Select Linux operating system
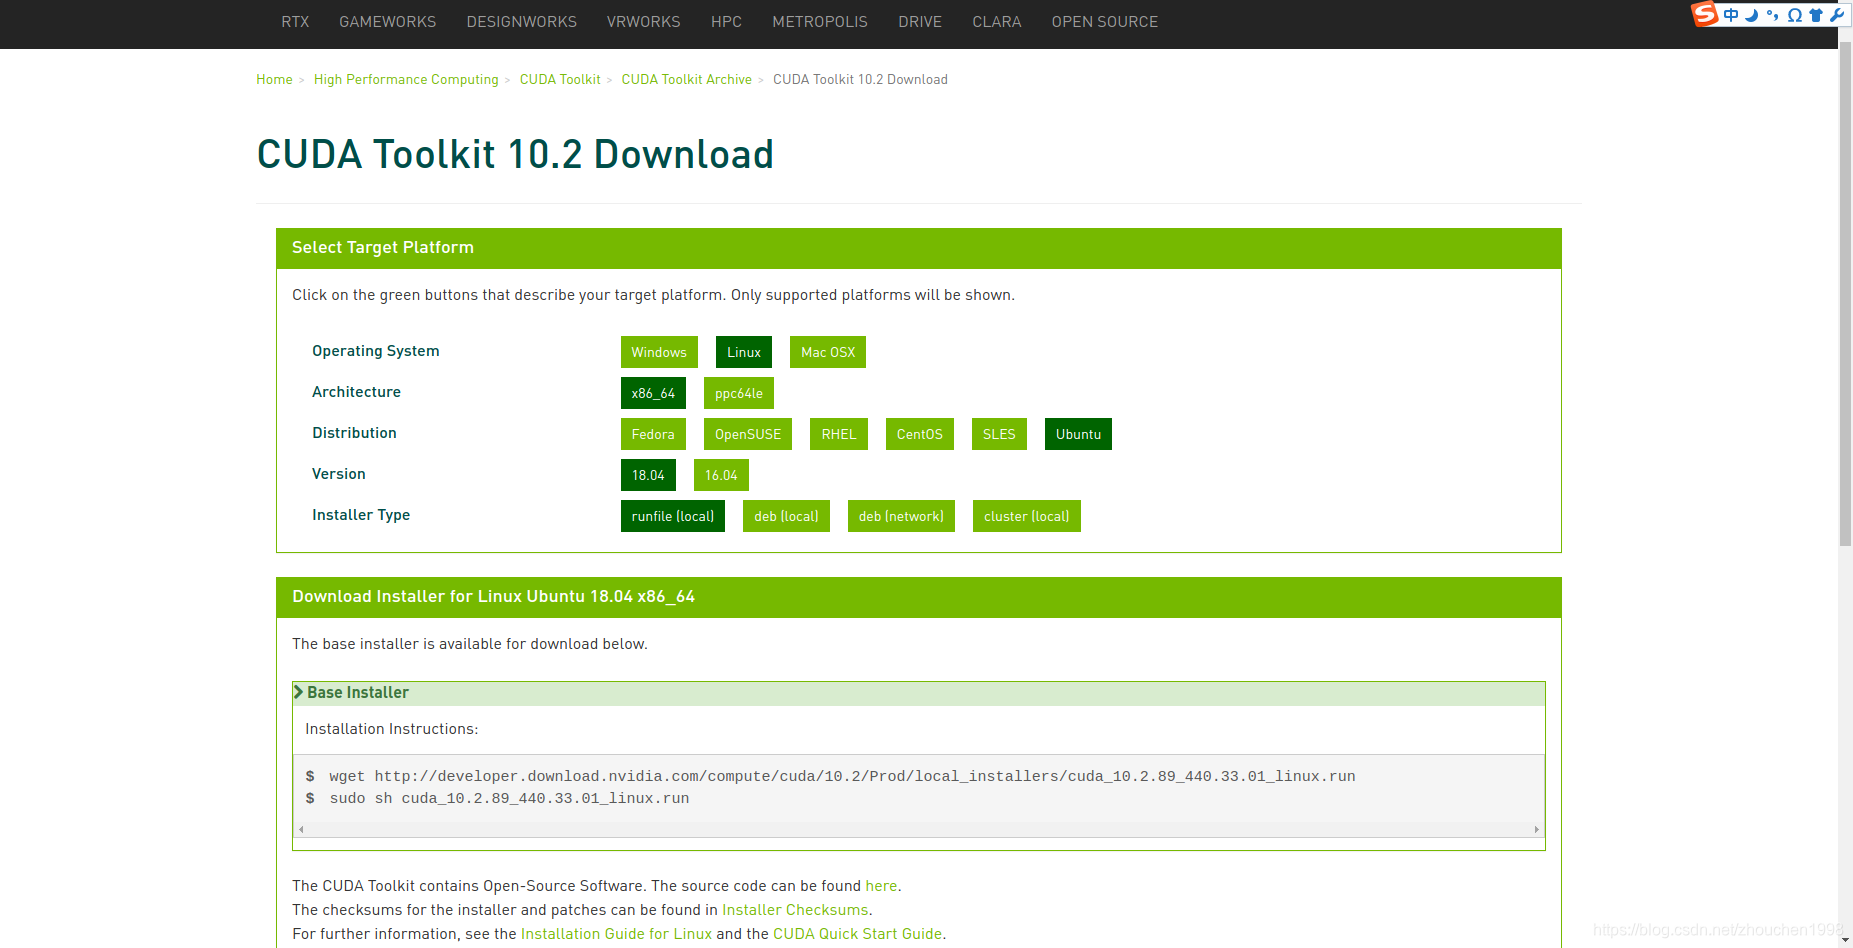 (744, 352)
